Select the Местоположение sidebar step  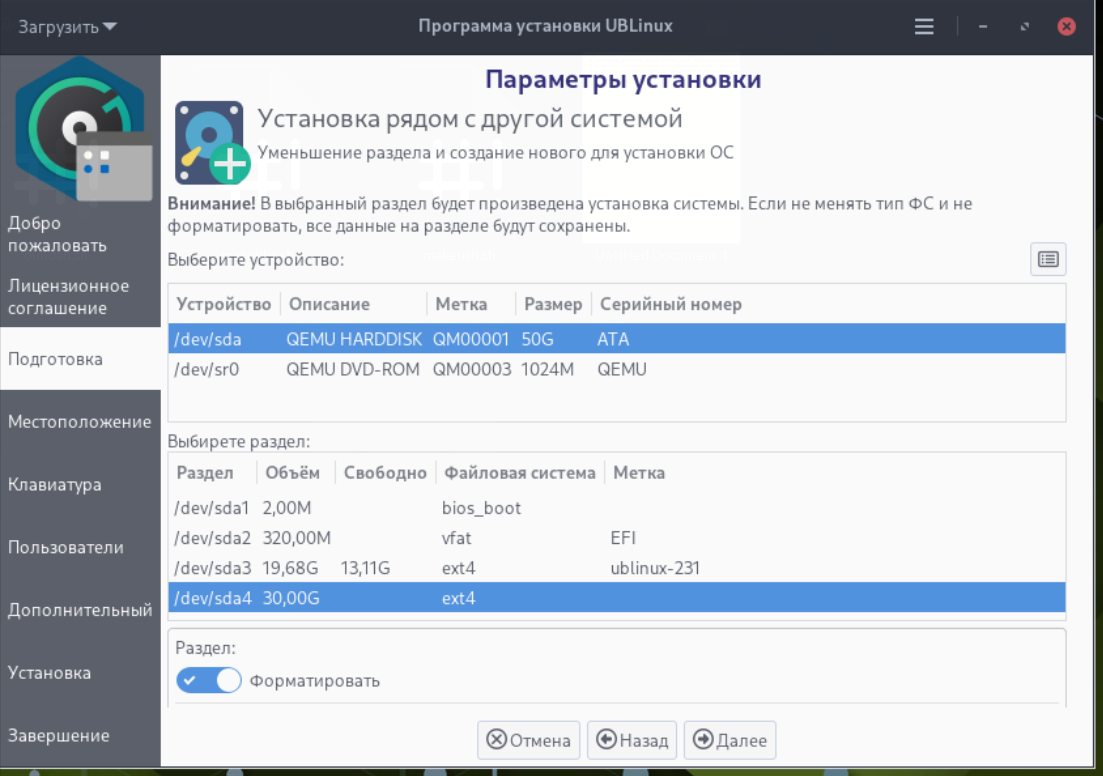(x=80, y=421)
